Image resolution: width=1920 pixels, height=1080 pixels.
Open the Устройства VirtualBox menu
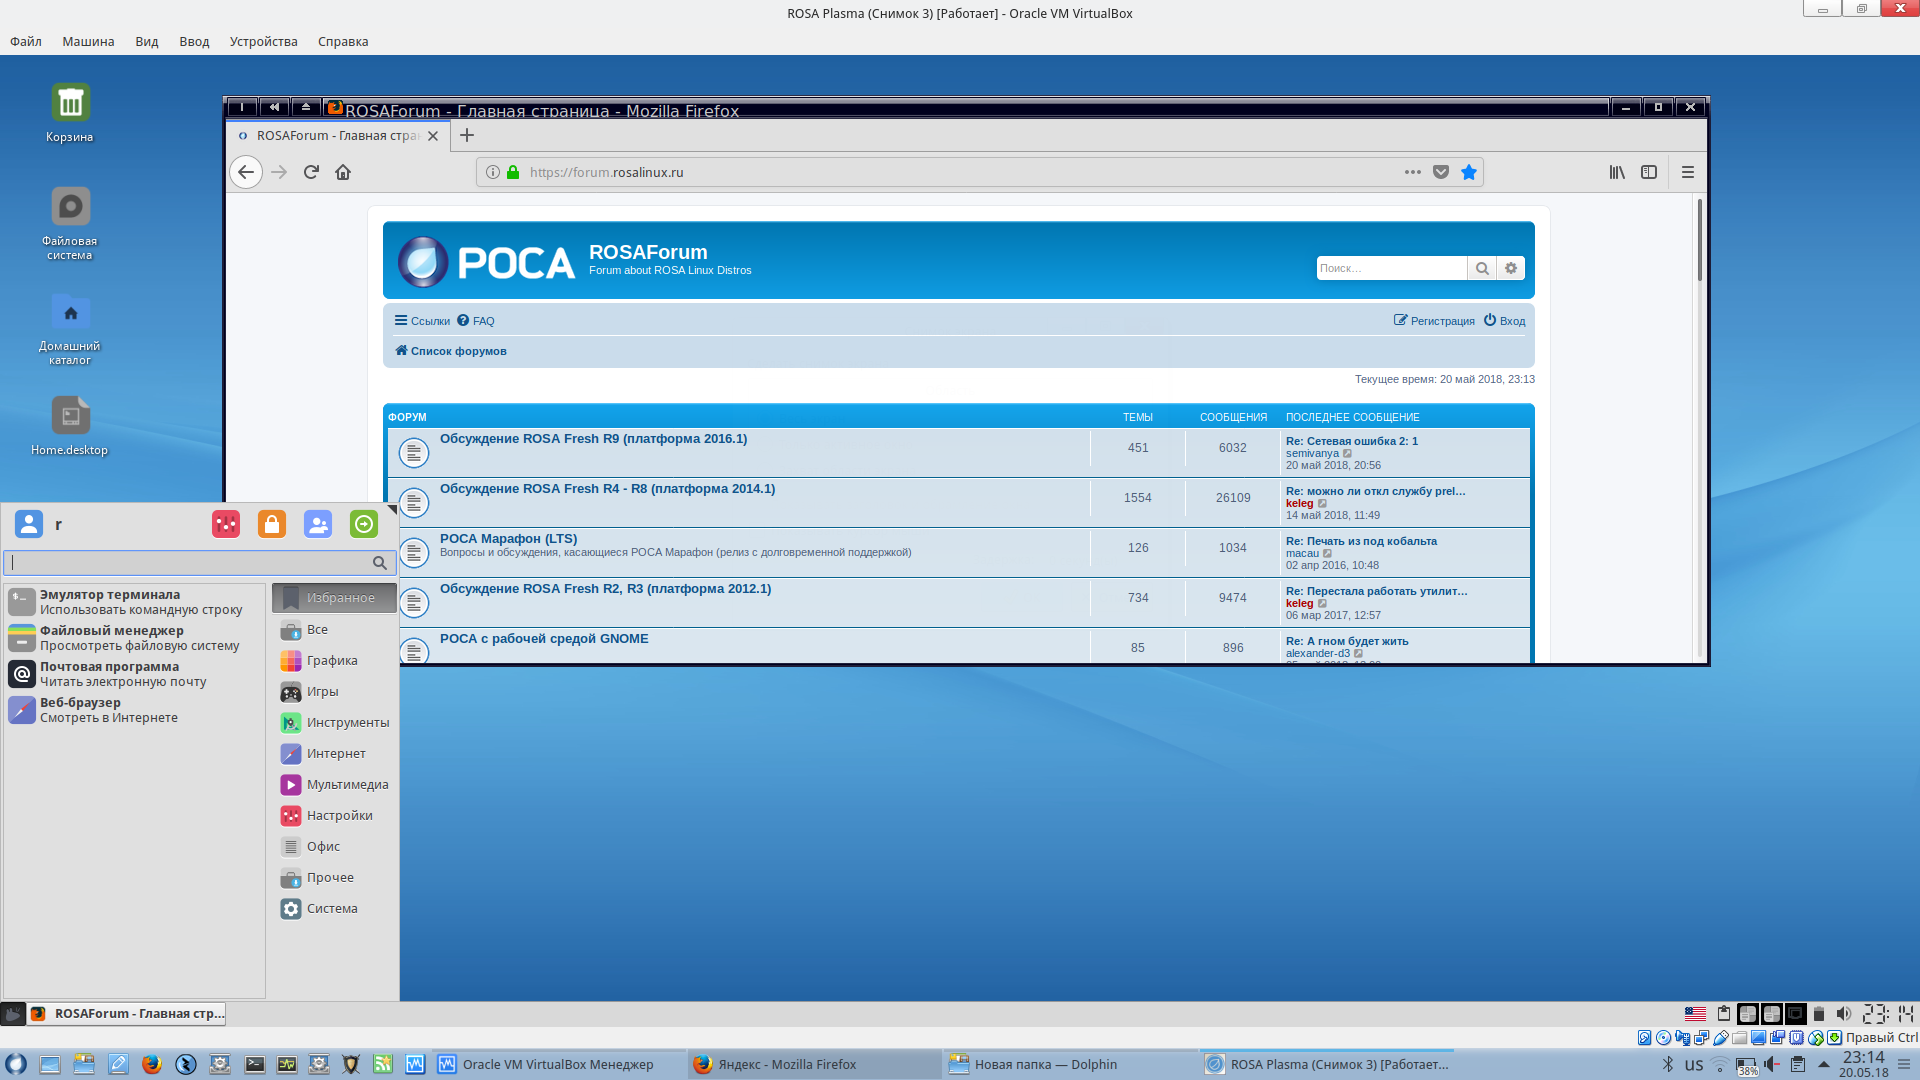coord(263,41)
